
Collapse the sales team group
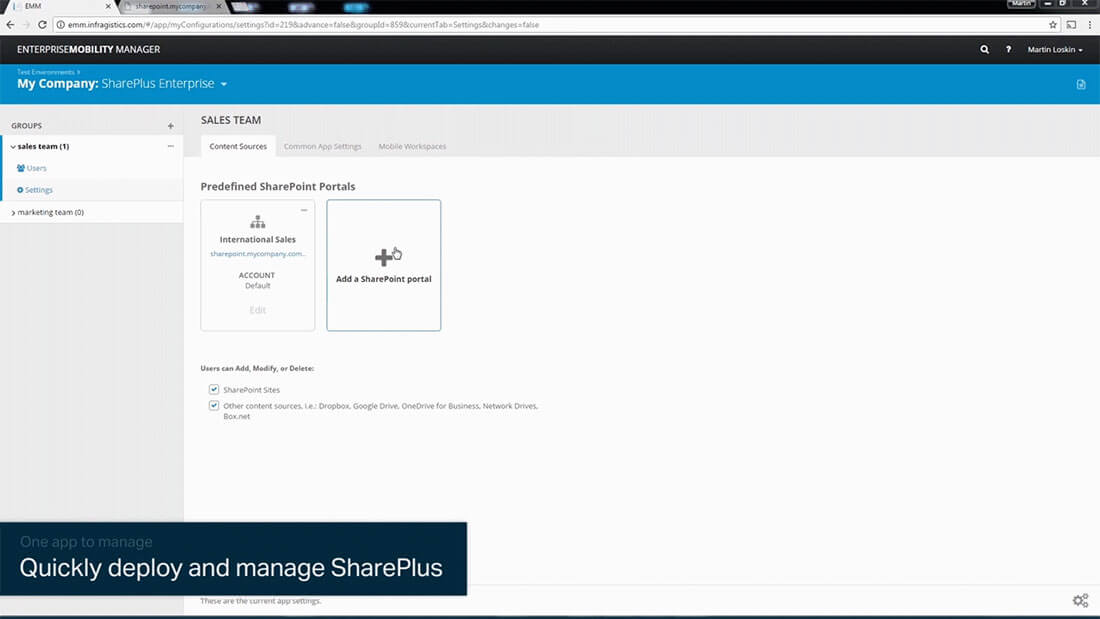(13, 147)
